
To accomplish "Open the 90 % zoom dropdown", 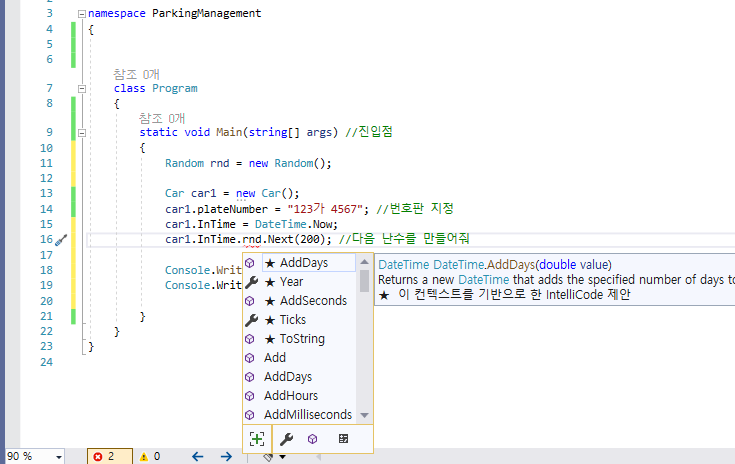I will coord(59,457).
